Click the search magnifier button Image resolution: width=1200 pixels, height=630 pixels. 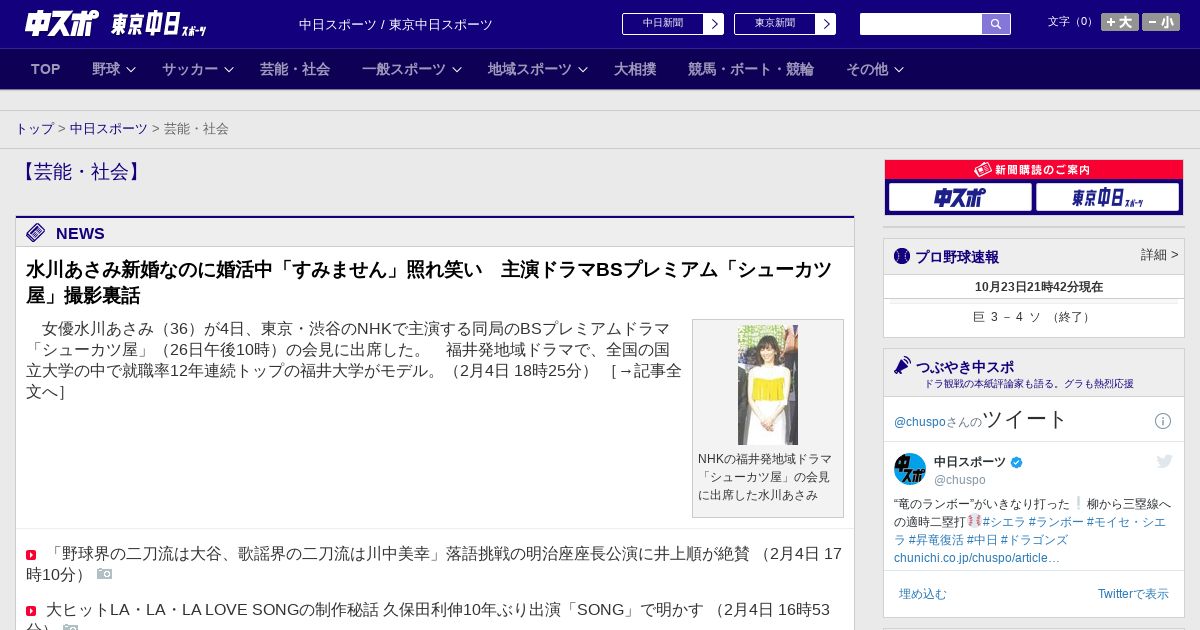click(x=996, y=24)
